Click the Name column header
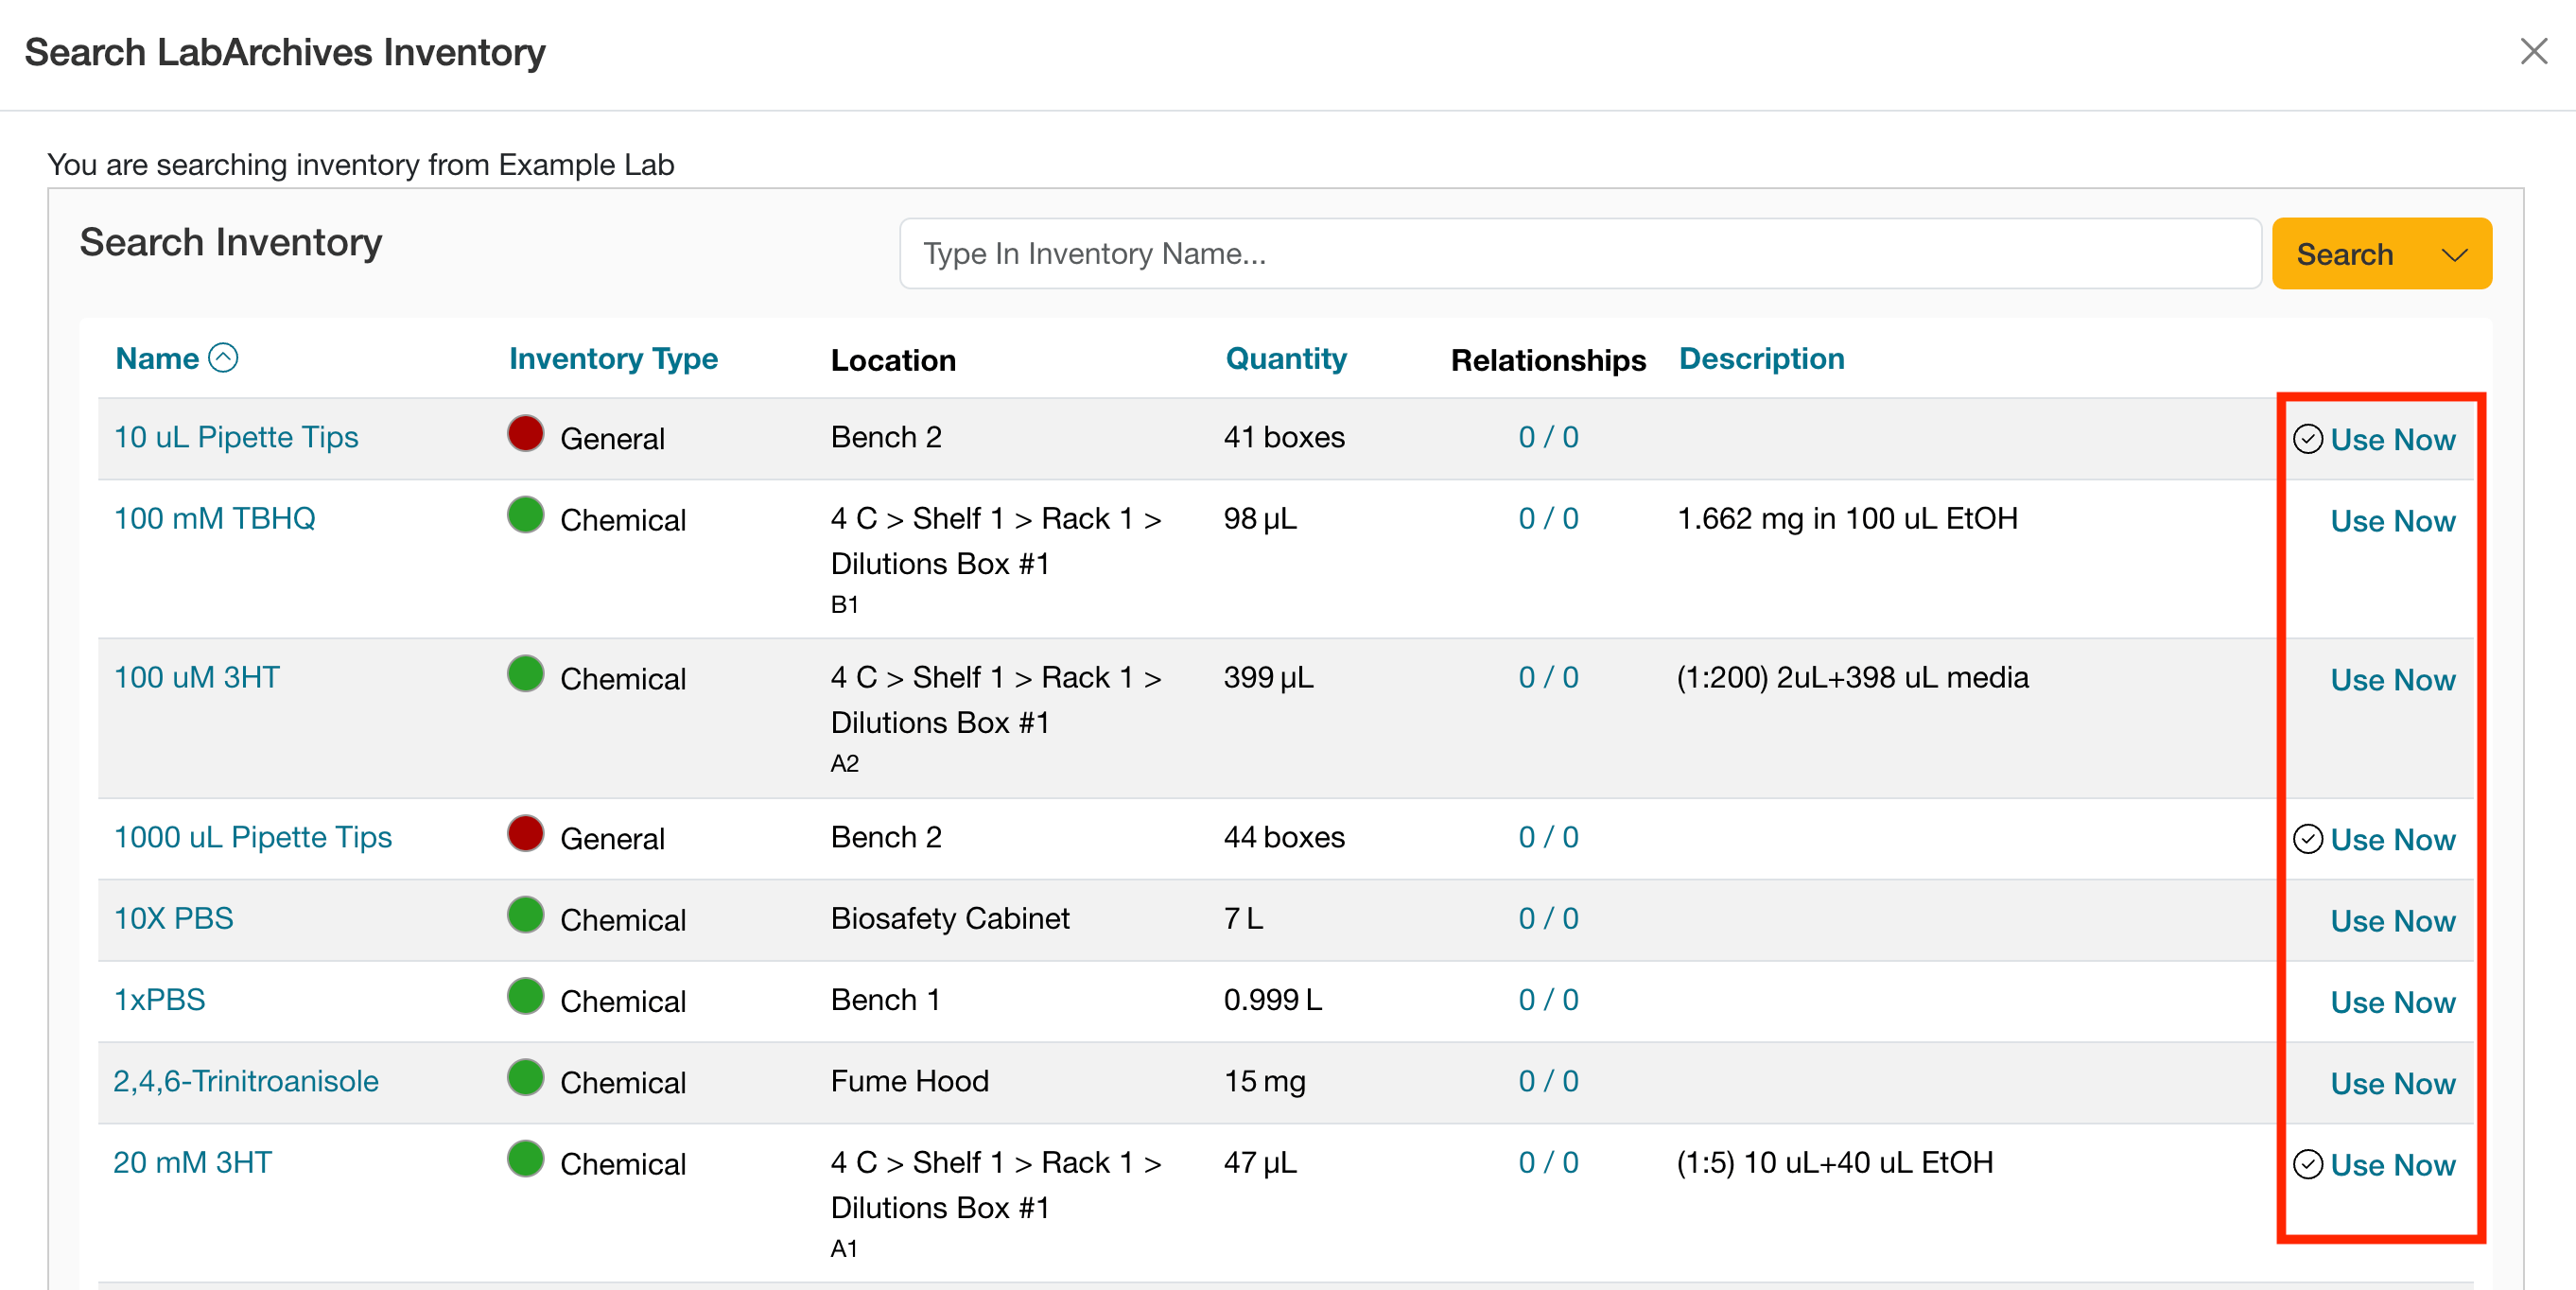2576x1290 pixels. click(x=157, y=359)
